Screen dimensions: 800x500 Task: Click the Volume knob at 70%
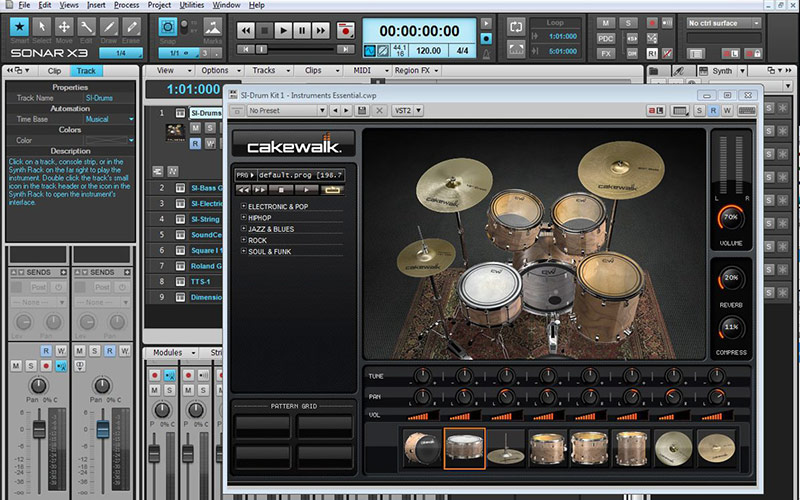coord(731,217)
